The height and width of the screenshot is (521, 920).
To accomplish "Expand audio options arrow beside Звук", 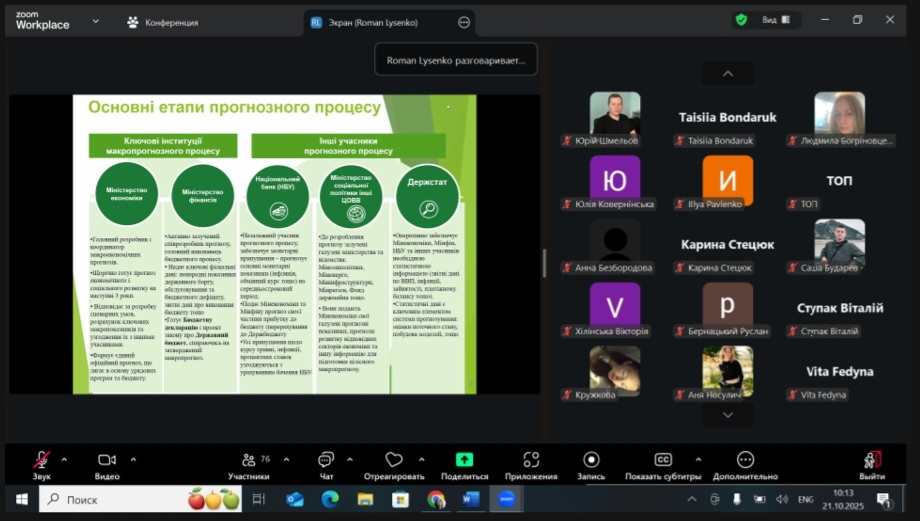I will coord(64,460).
